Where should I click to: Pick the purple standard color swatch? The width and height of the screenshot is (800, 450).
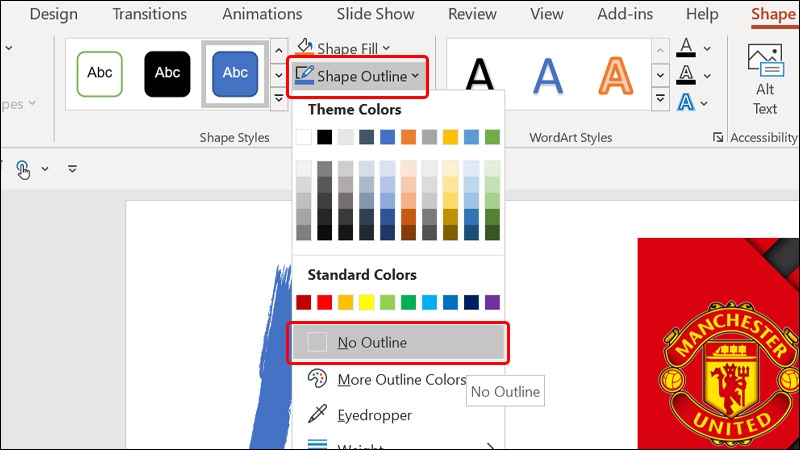tap(492, 302)
